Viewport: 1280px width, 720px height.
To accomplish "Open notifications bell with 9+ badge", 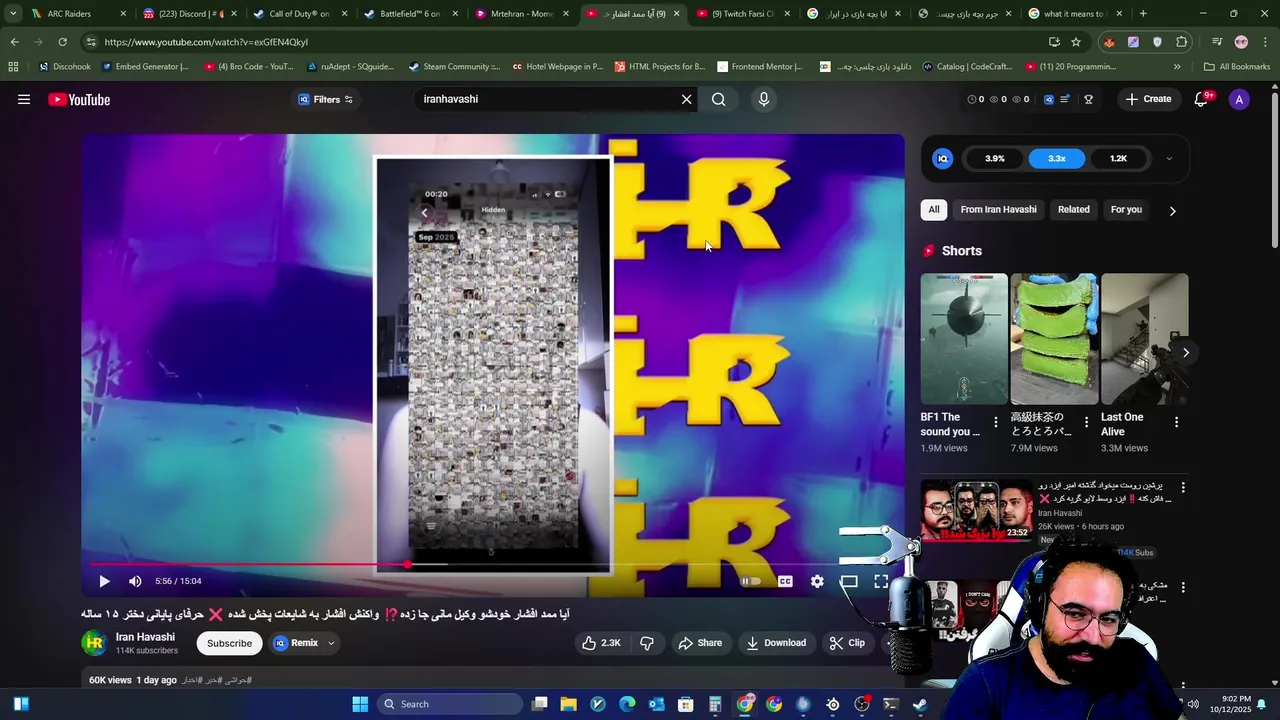I will (1202, 99).
